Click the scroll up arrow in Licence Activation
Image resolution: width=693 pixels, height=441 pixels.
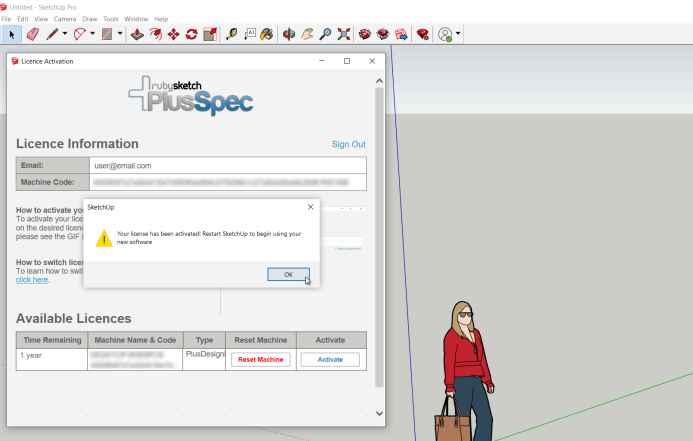379,81
